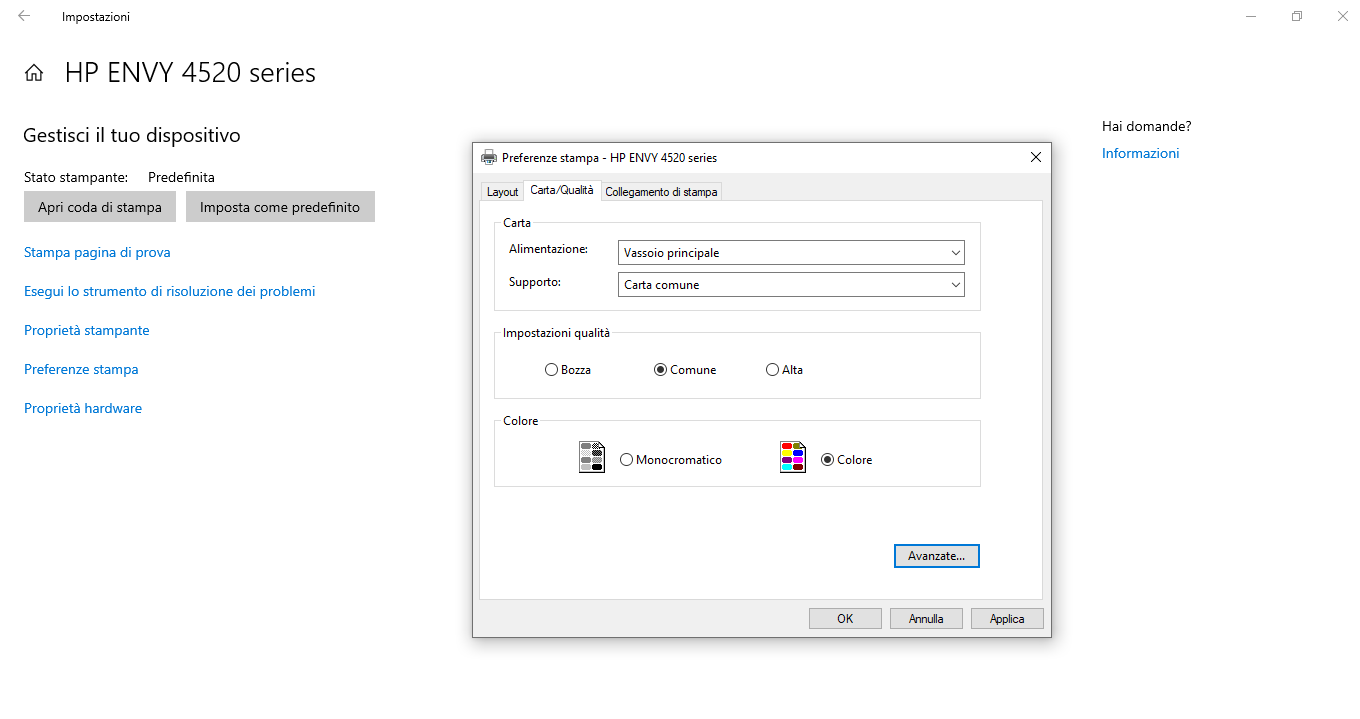This screenshot has width=1360, height=719.
Task: Open Apri coda di stampa
Action: tap(100, 207)
